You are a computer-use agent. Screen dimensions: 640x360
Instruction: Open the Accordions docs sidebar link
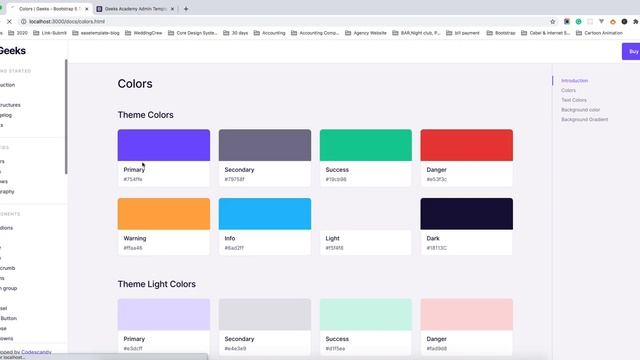(x=6, y=228)
